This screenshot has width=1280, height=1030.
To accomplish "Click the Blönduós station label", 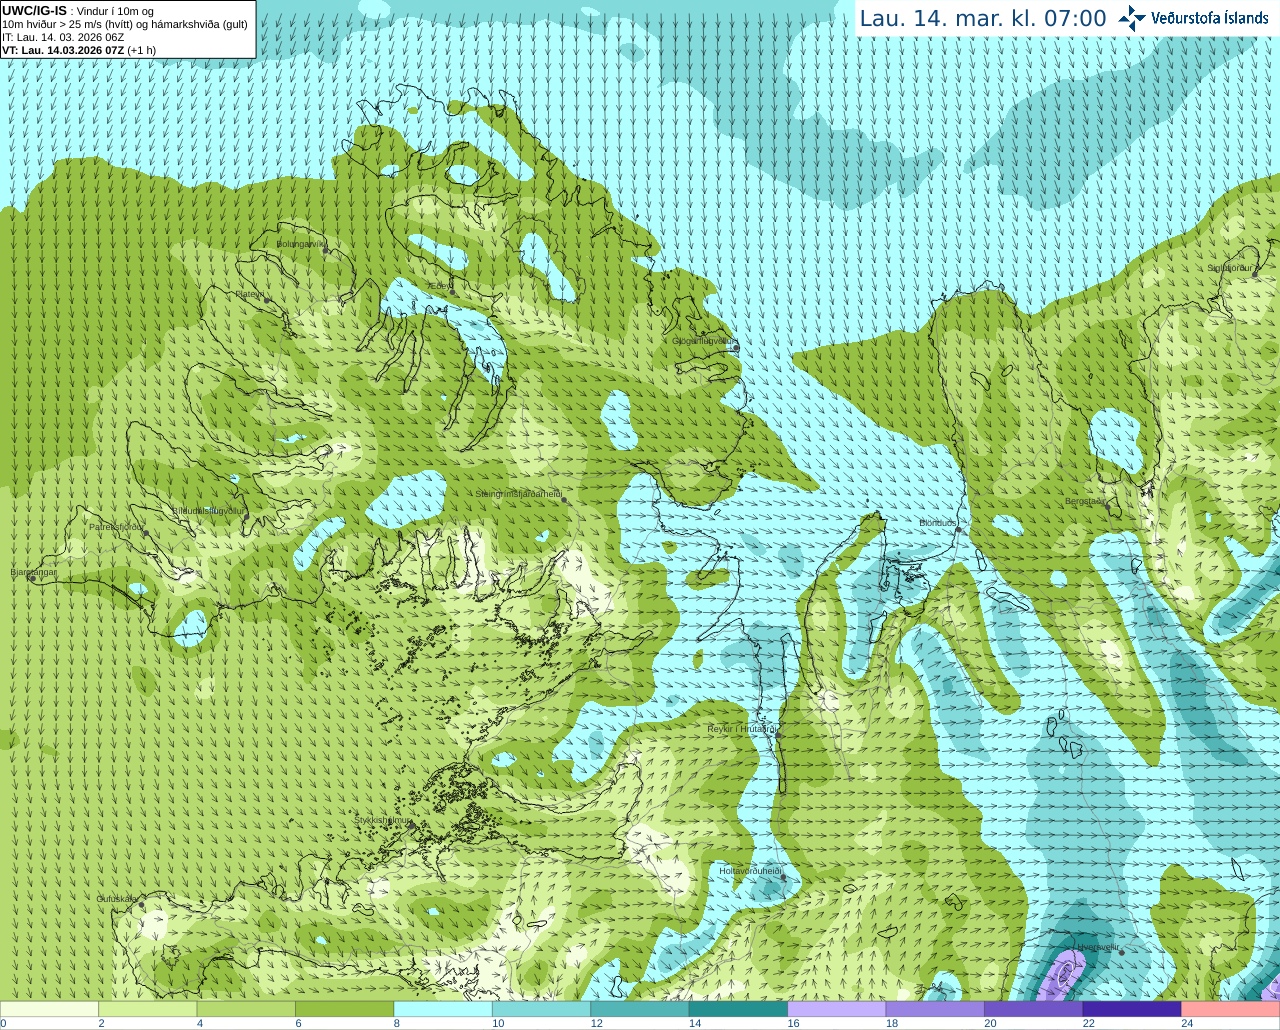I will coord(939,523).
